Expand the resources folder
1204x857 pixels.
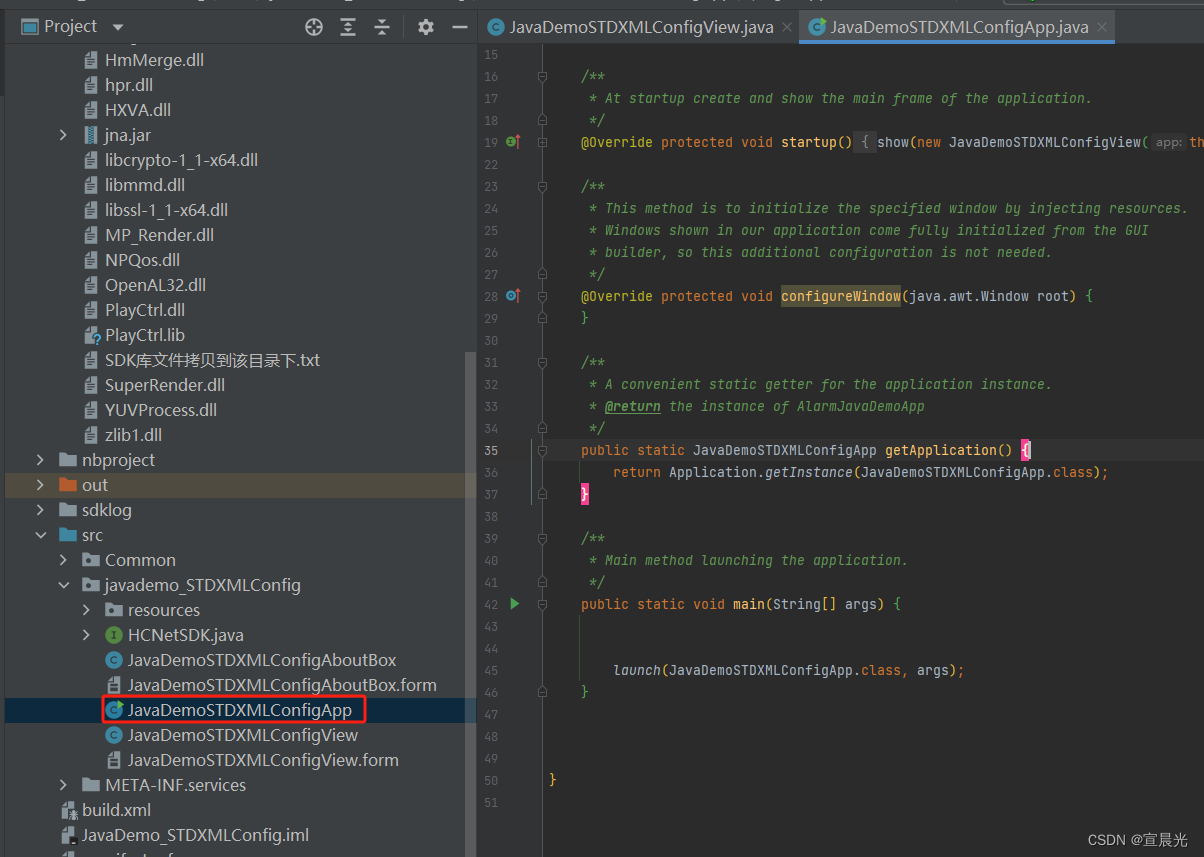[x=87, y=610]
